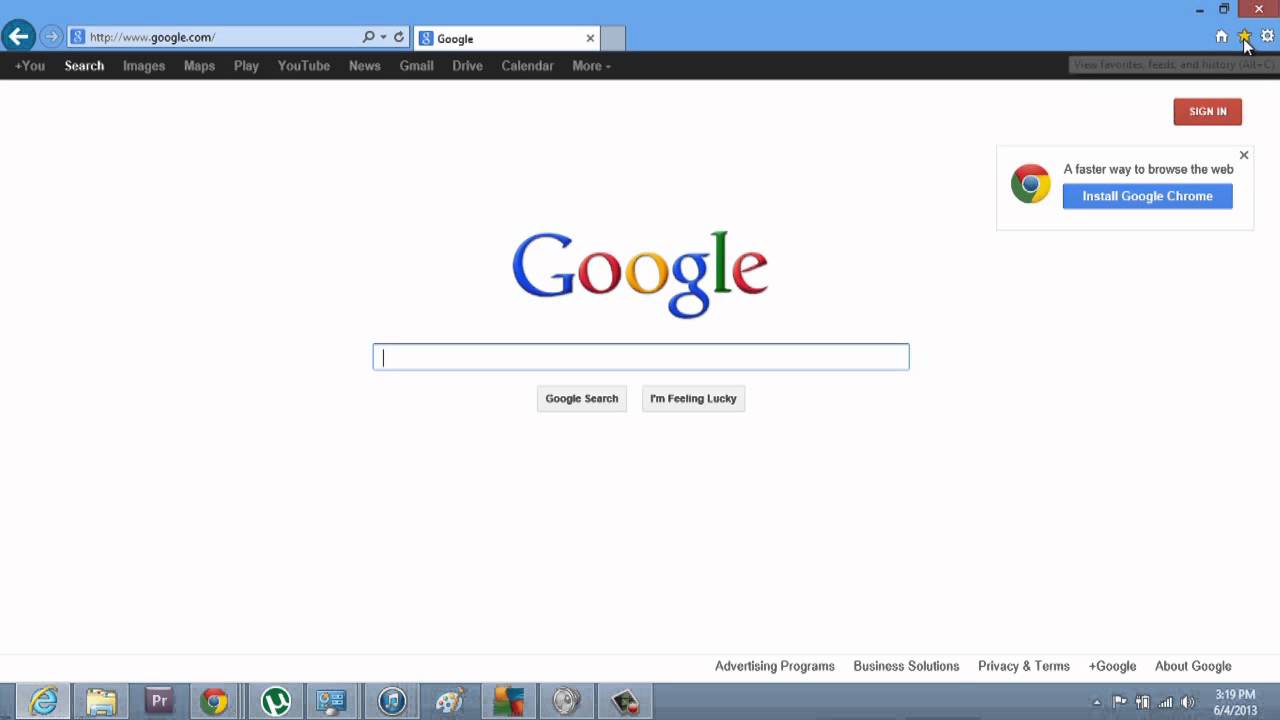Viewport: 1280px width, 720px height.
Task: Open a new tab with the blank tab button
Action: tap(613, 38)
